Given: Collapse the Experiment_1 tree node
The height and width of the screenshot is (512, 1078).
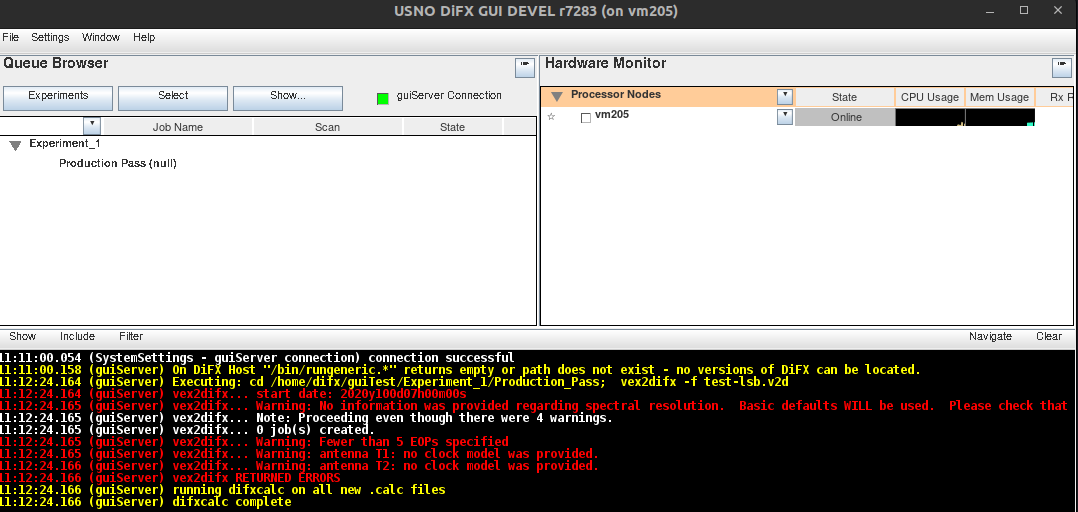Looking at the screenshot, I should pos(15,145).
